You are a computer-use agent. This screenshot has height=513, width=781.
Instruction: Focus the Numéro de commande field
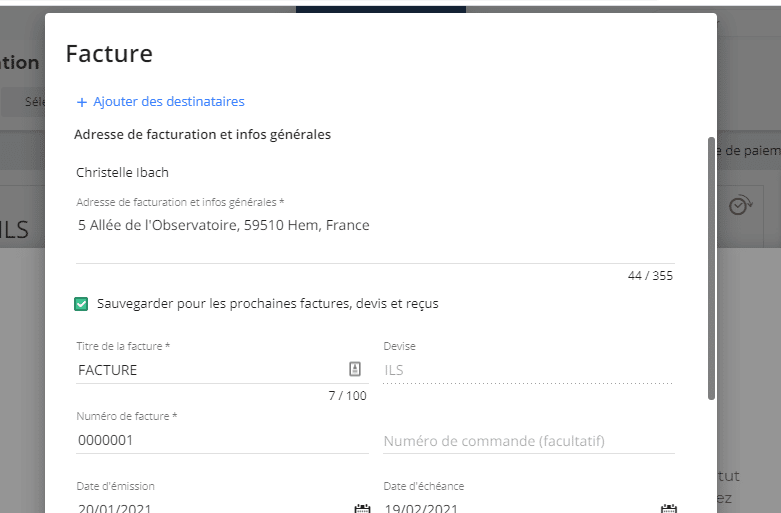pyautogui.click(x=528, y=441)
